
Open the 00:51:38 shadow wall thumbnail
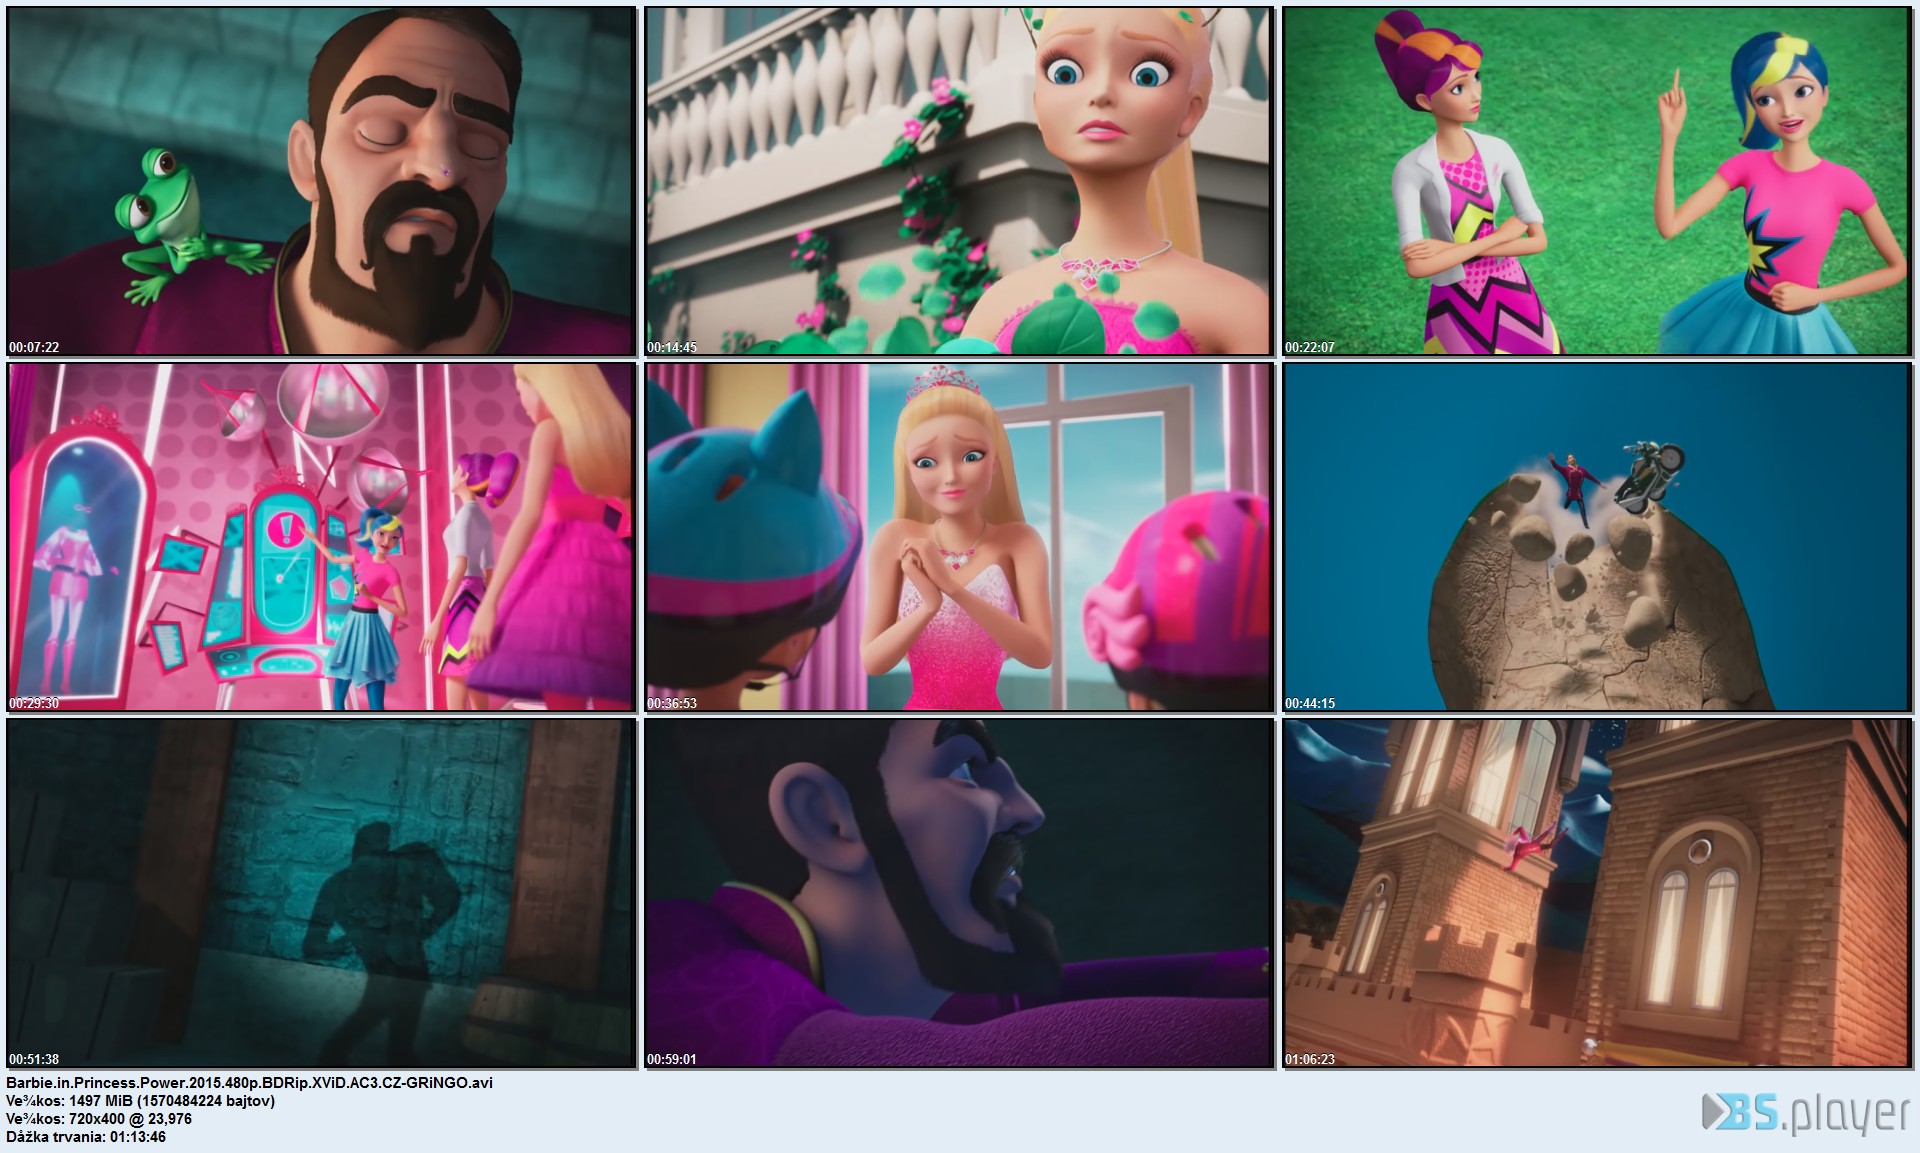tap(321, 893)
